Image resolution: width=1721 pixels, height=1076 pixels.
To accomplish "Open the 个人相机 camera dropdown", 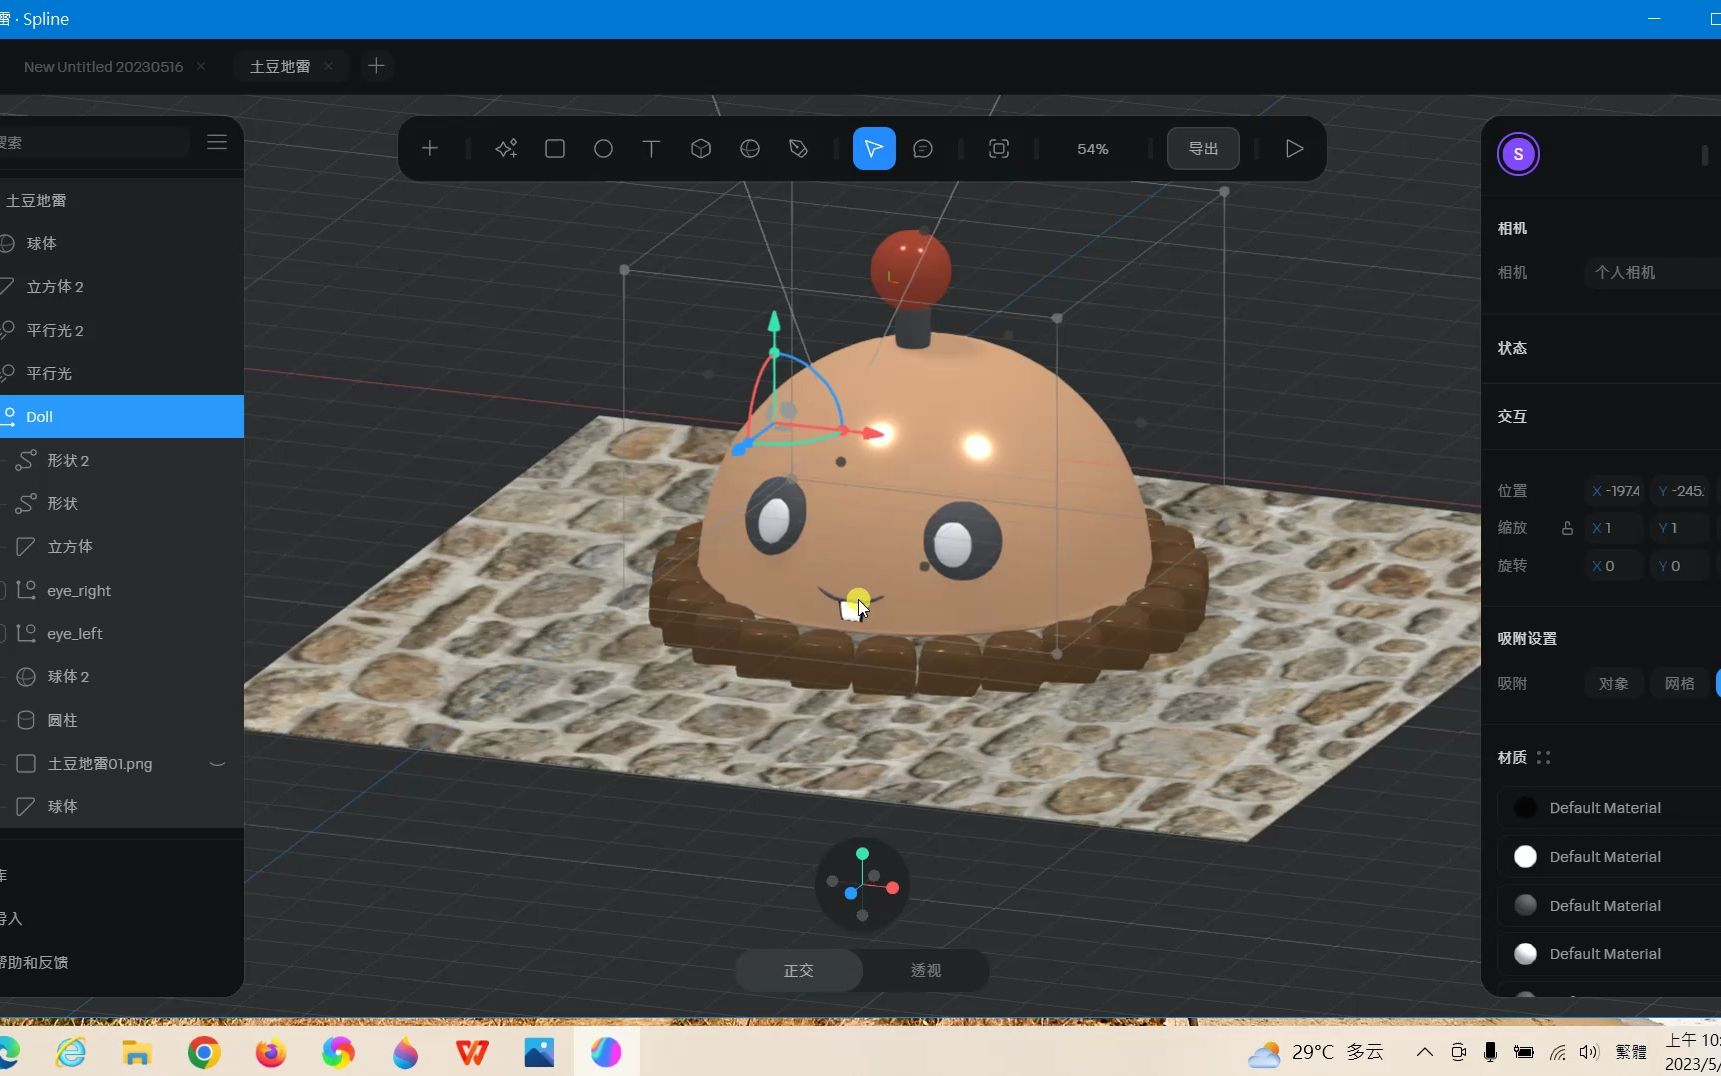I will point(1652,272).
